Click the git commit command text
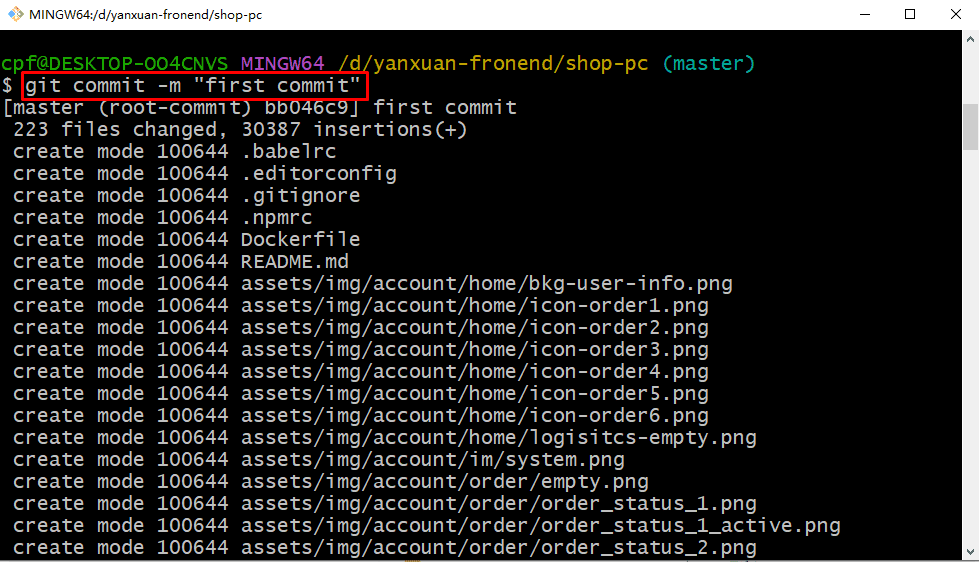979x562 pixels. 193,86
